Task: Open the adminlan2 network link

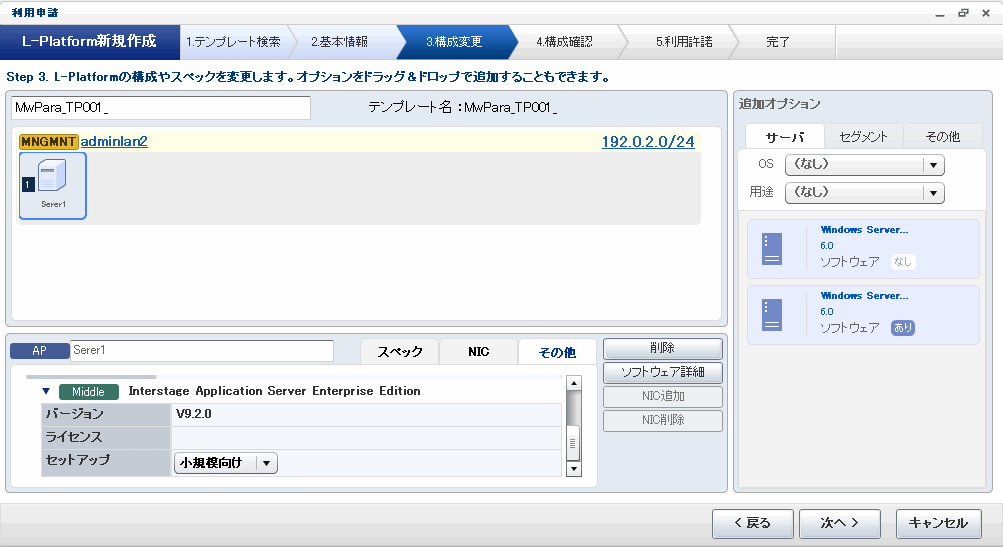Action: (114, 142)
